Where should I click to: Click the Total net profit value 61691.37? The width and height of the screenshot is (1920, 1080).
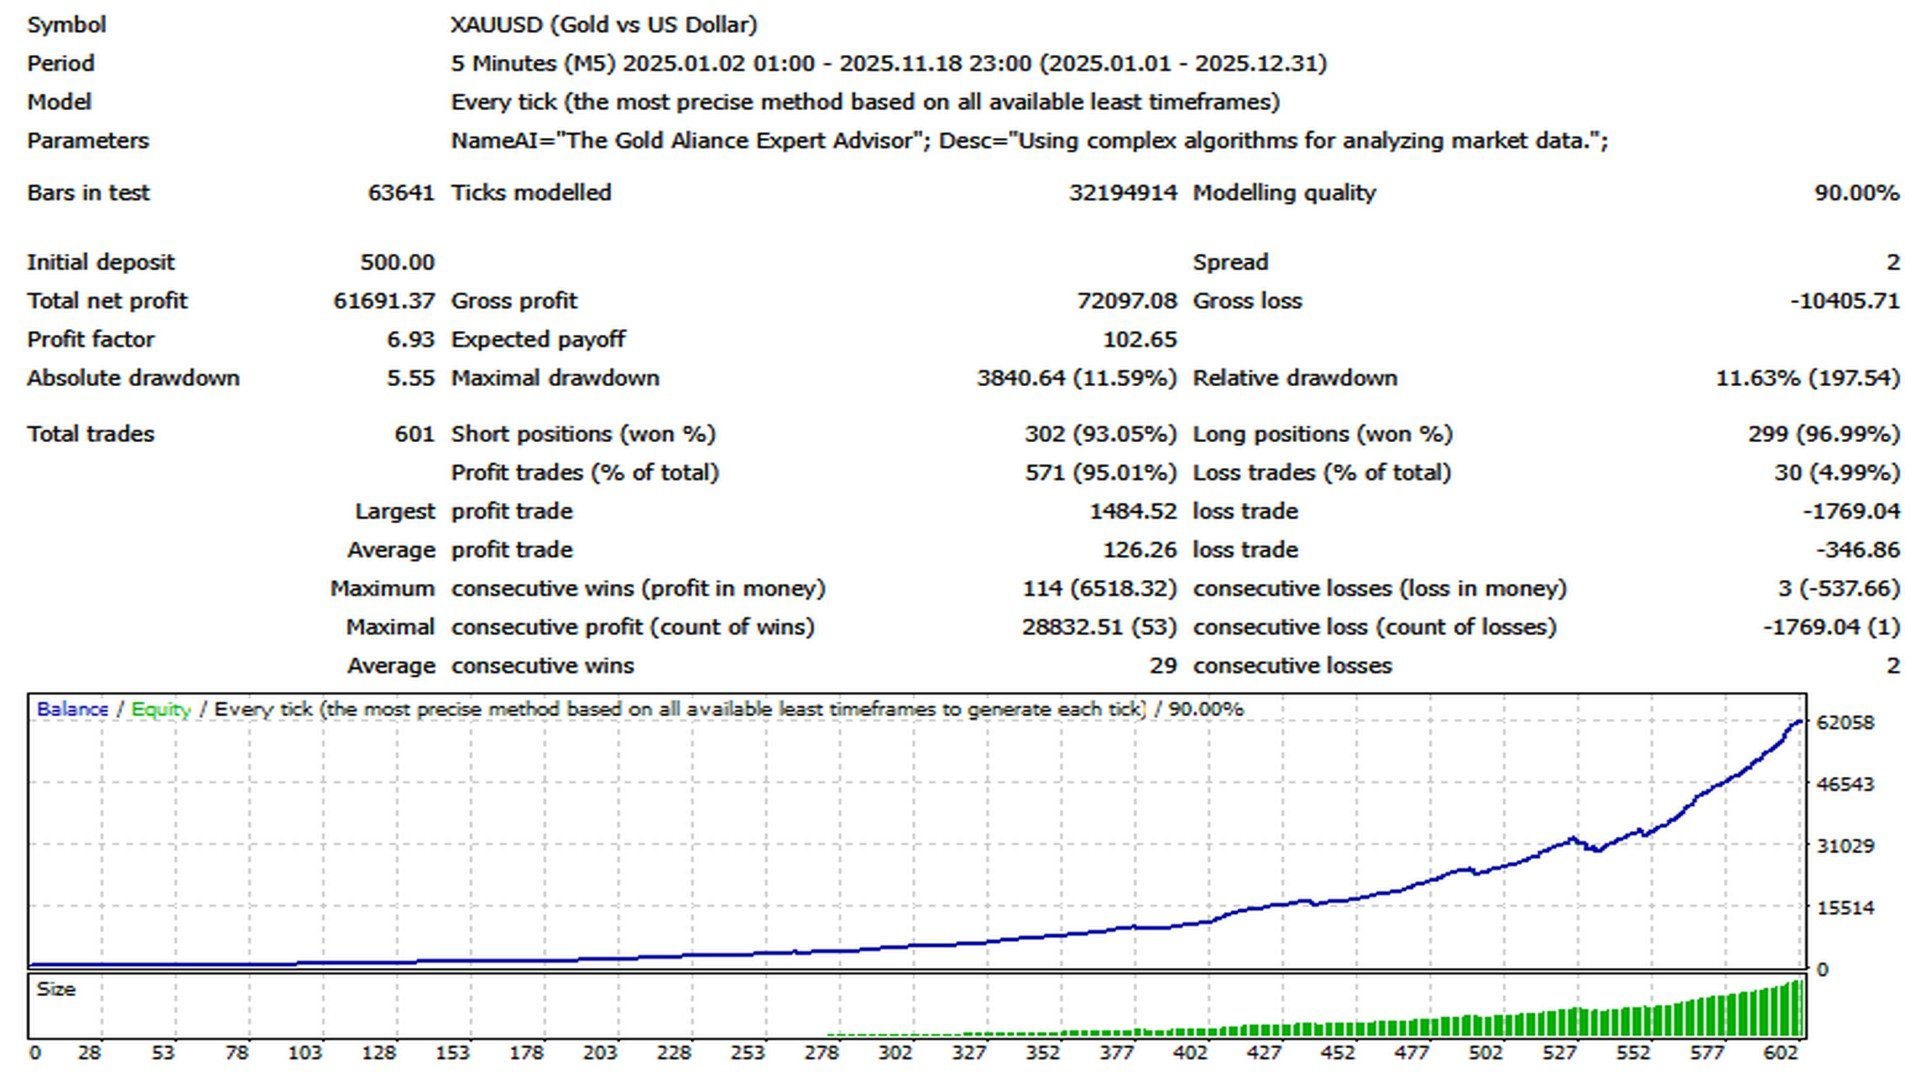[384, 300]
